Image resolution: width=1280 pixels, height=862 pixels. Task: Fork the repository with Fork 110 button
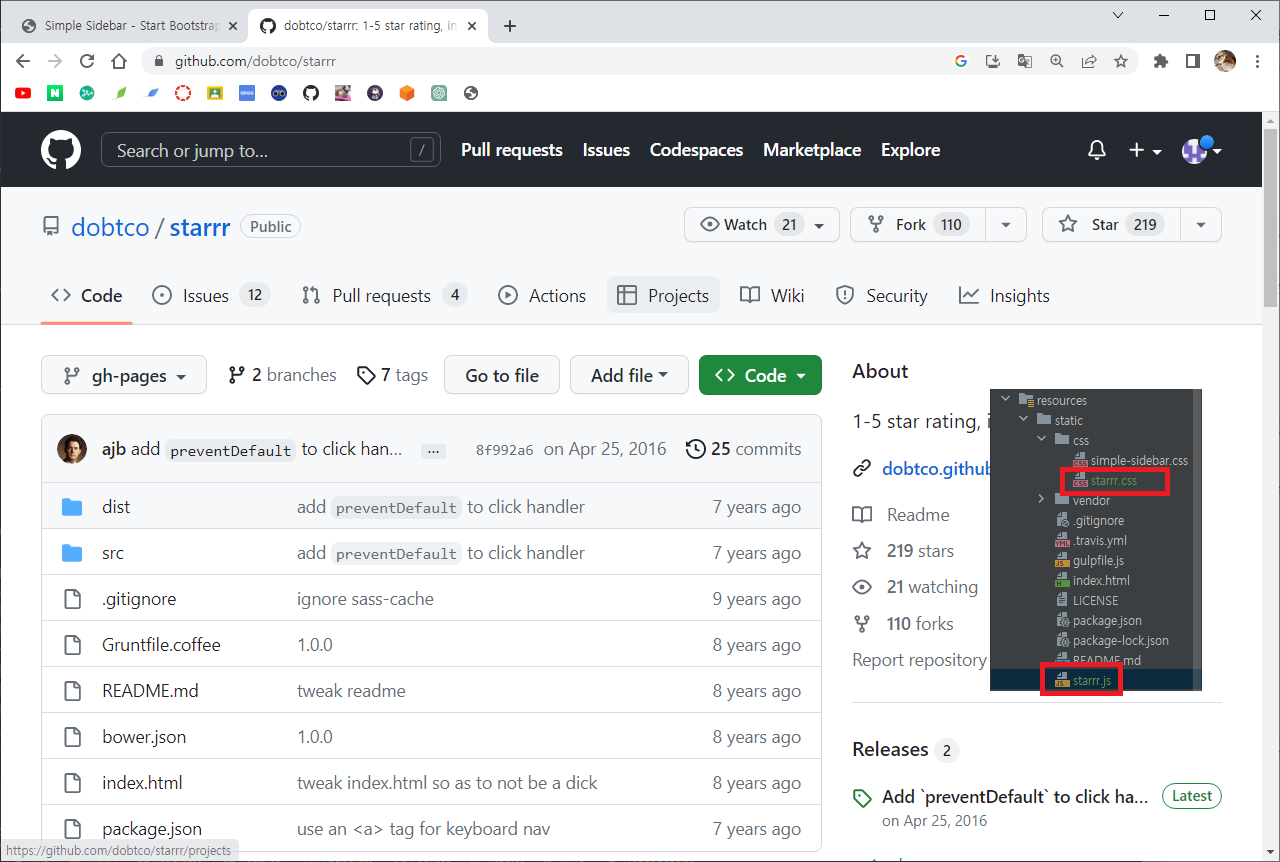918,225
